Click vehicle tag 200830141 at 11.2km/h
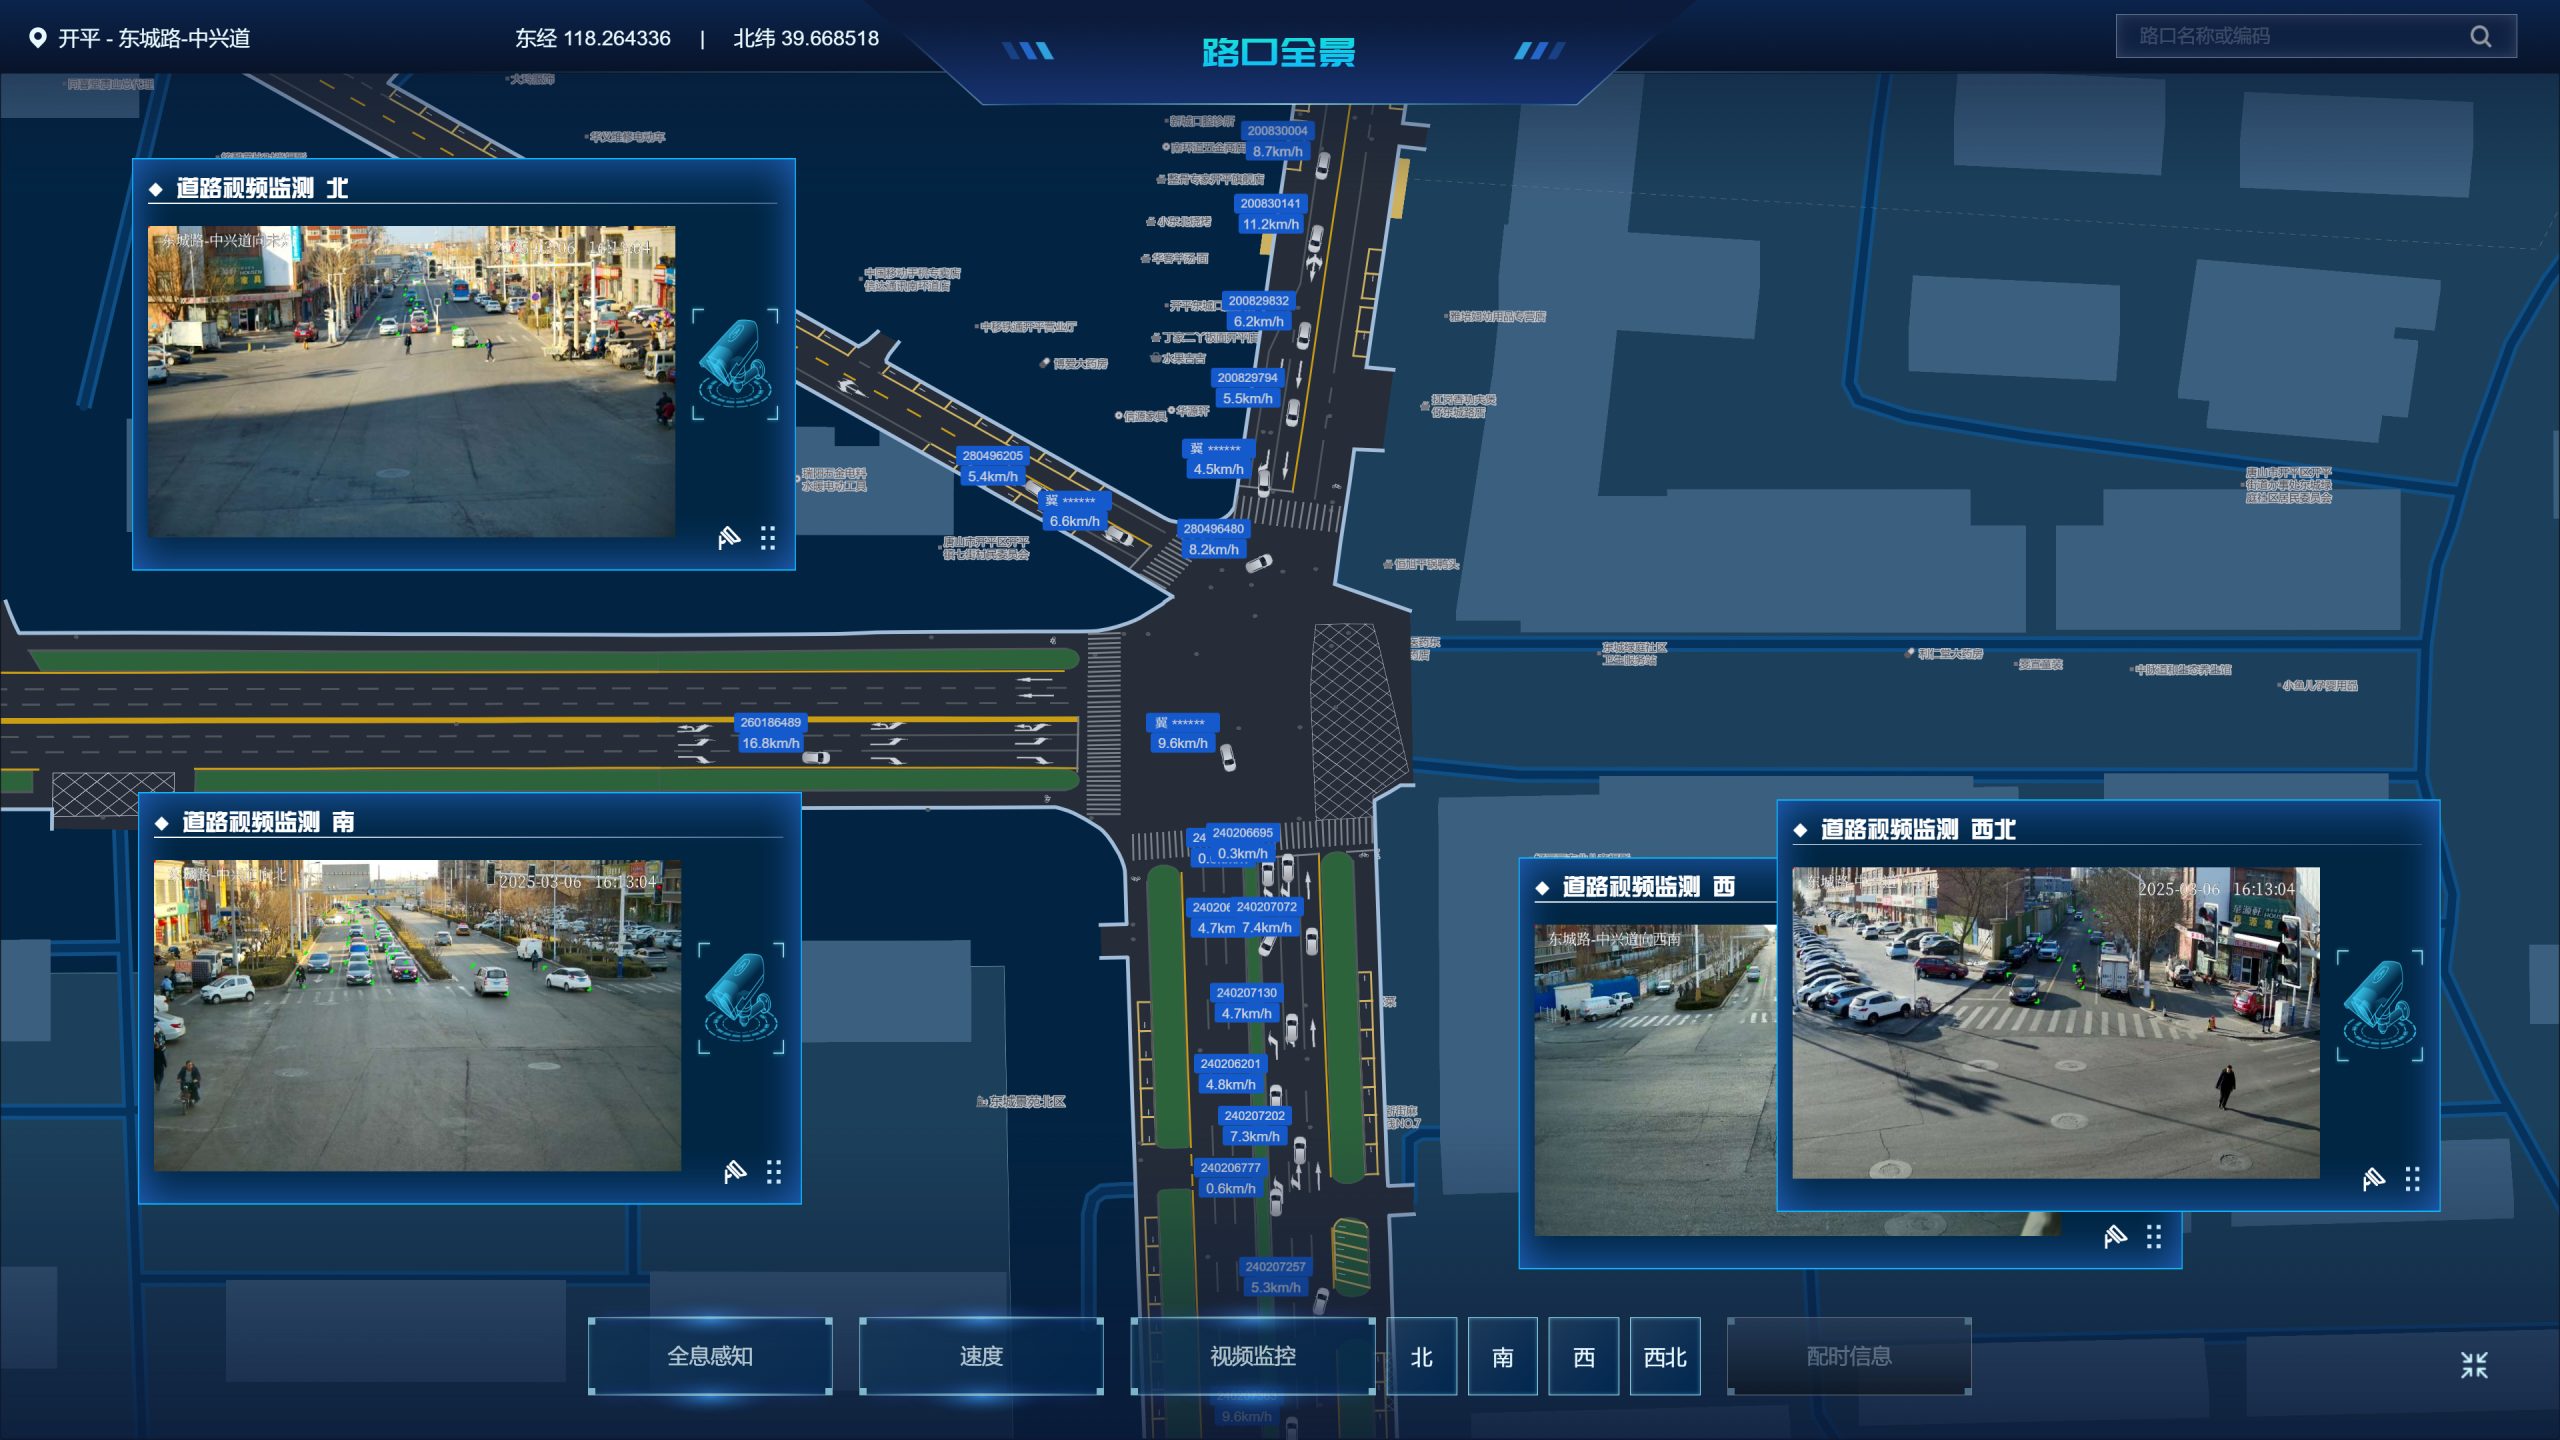2560x1440 pixels. 1270,214
